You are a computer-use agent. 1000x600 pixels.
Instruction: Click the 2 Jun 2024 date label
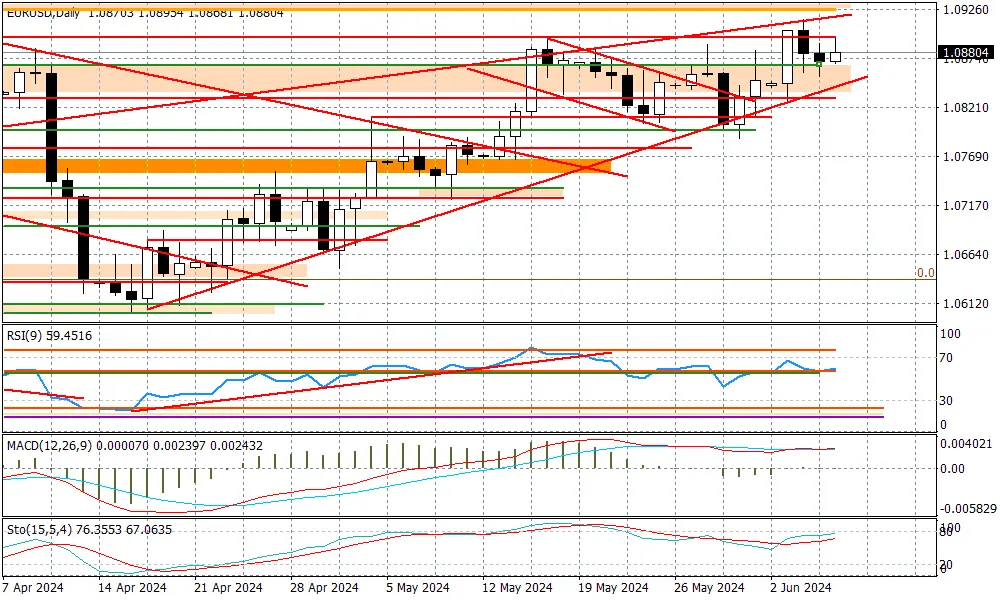click(x=802, y=587)
